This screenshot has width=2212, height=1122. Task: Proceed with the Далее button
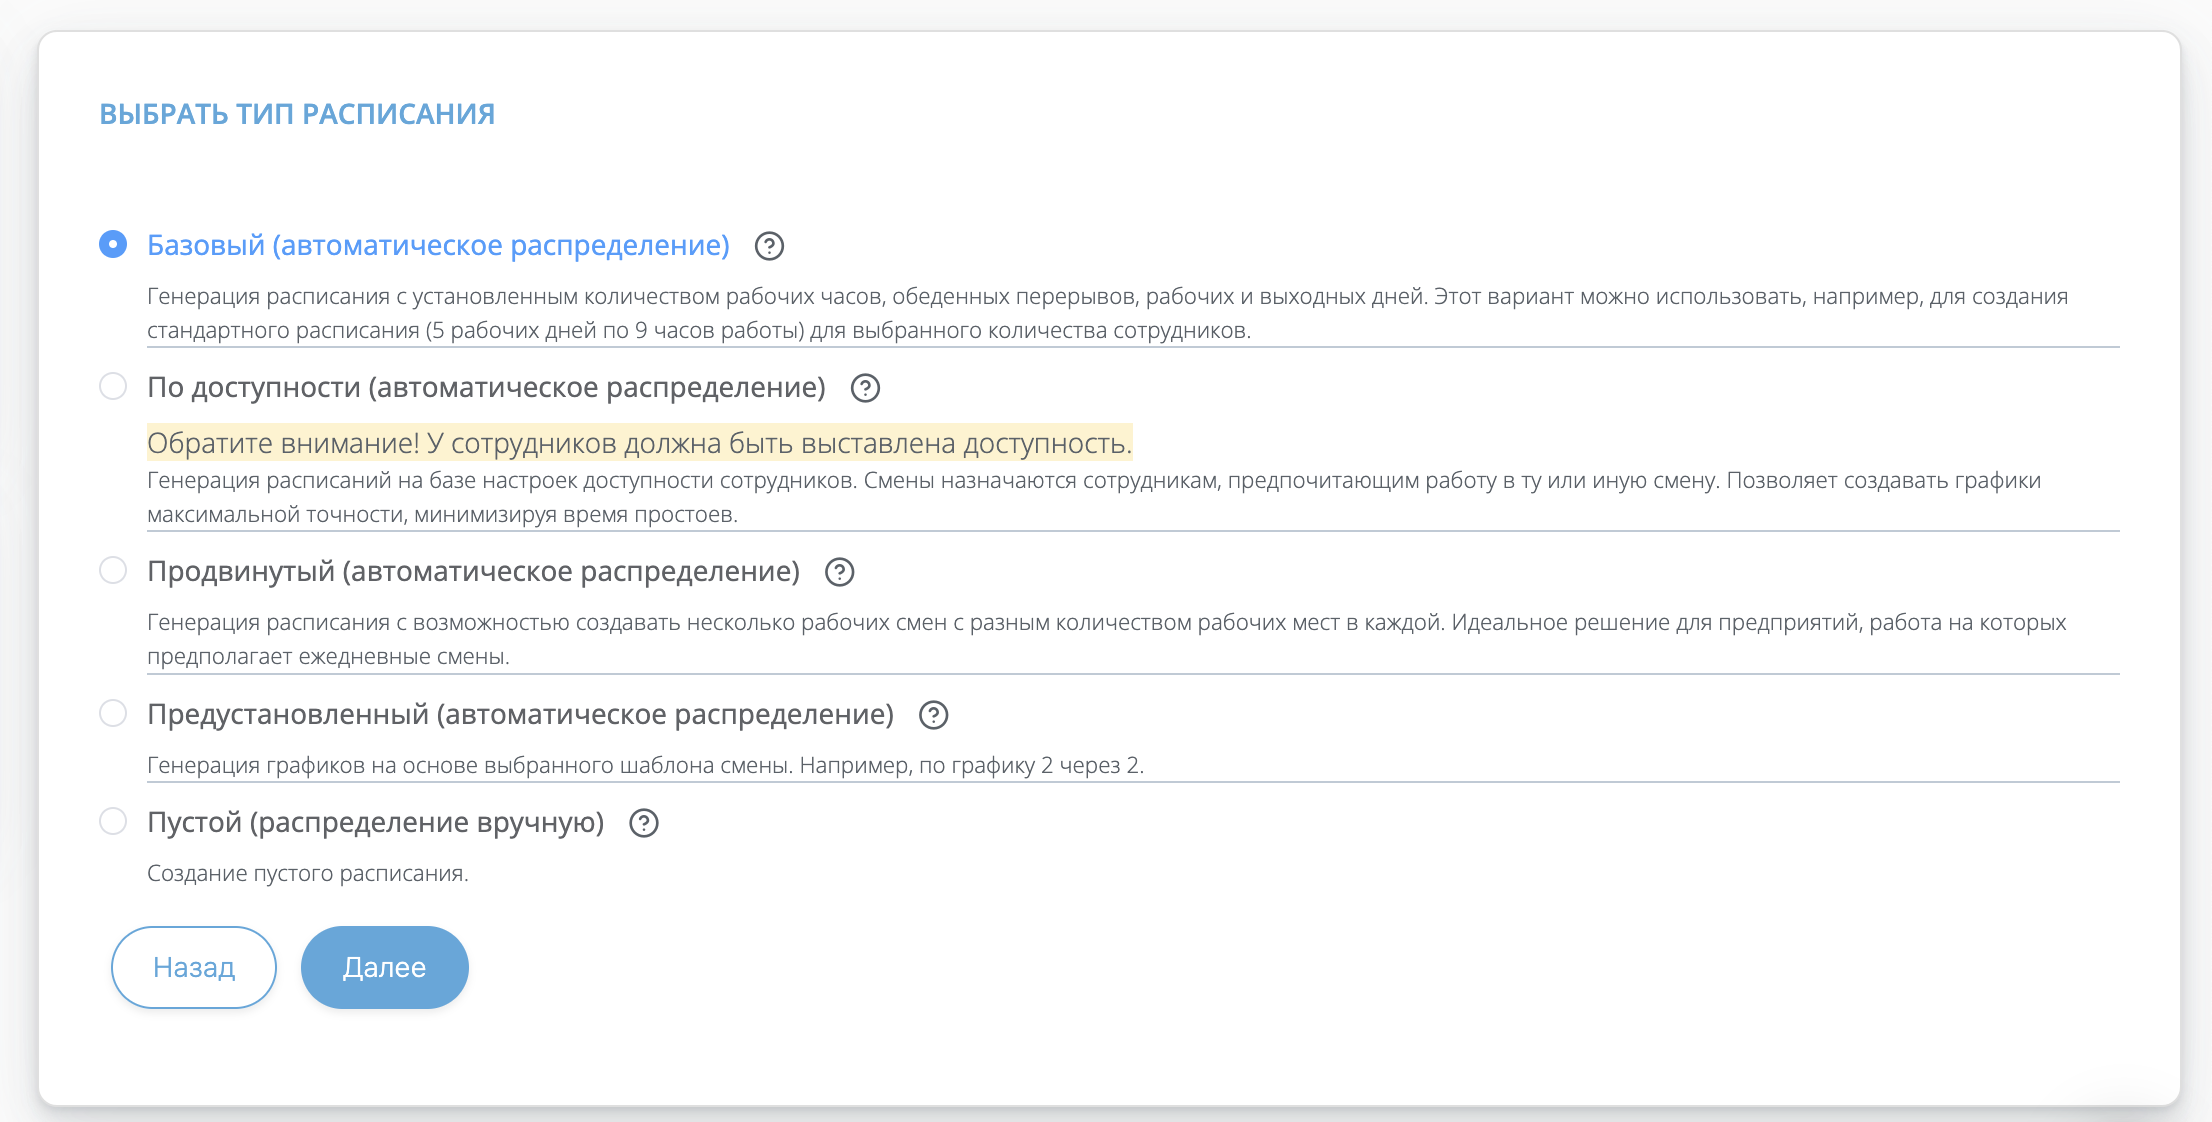point(385,967)
